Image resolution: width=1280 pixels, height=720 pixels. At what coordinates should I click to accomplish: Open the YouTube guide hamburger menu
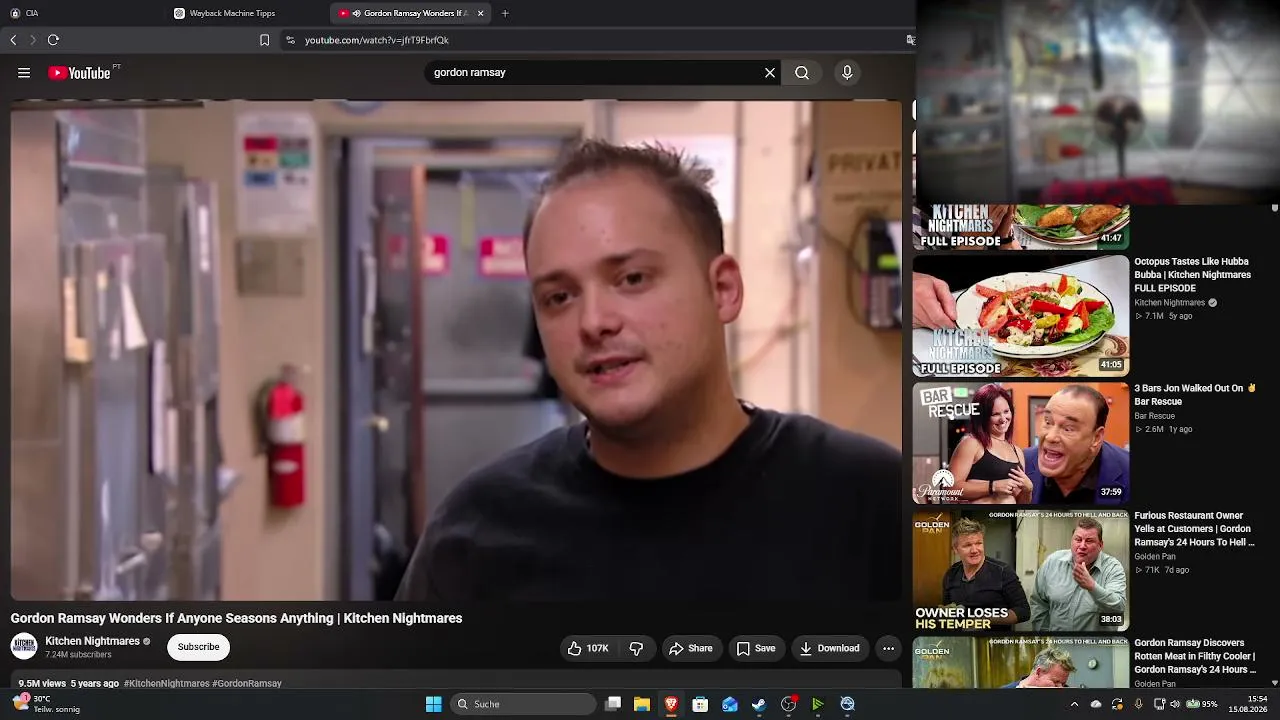click(x=24, y=73)
